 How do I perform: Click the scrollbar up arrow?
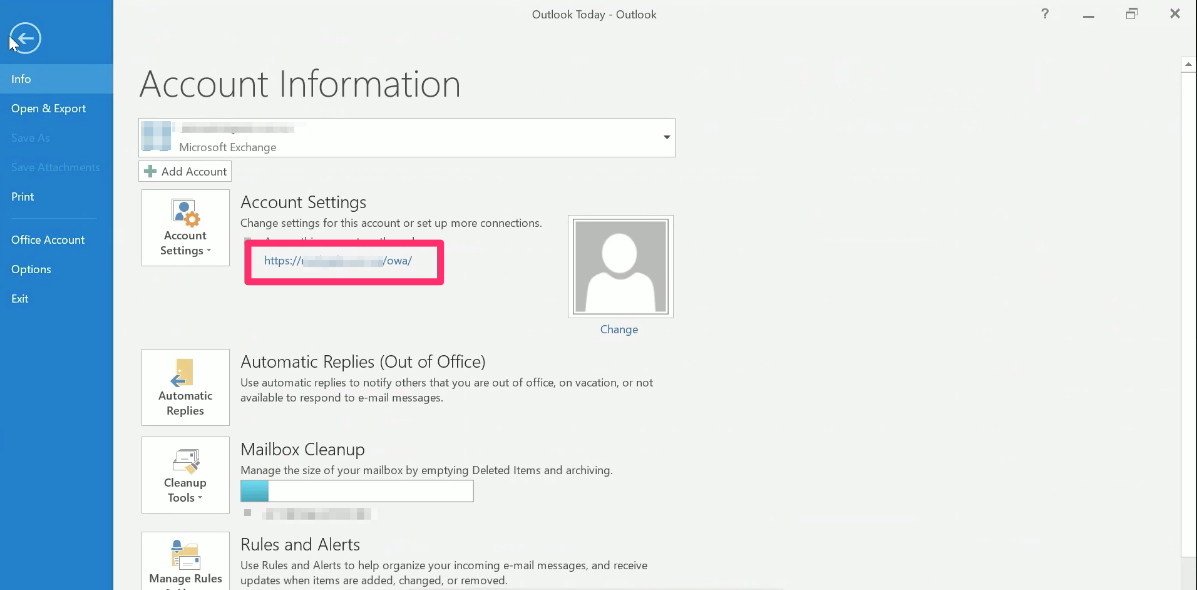pyautogui.click(x=1188, y=64)
